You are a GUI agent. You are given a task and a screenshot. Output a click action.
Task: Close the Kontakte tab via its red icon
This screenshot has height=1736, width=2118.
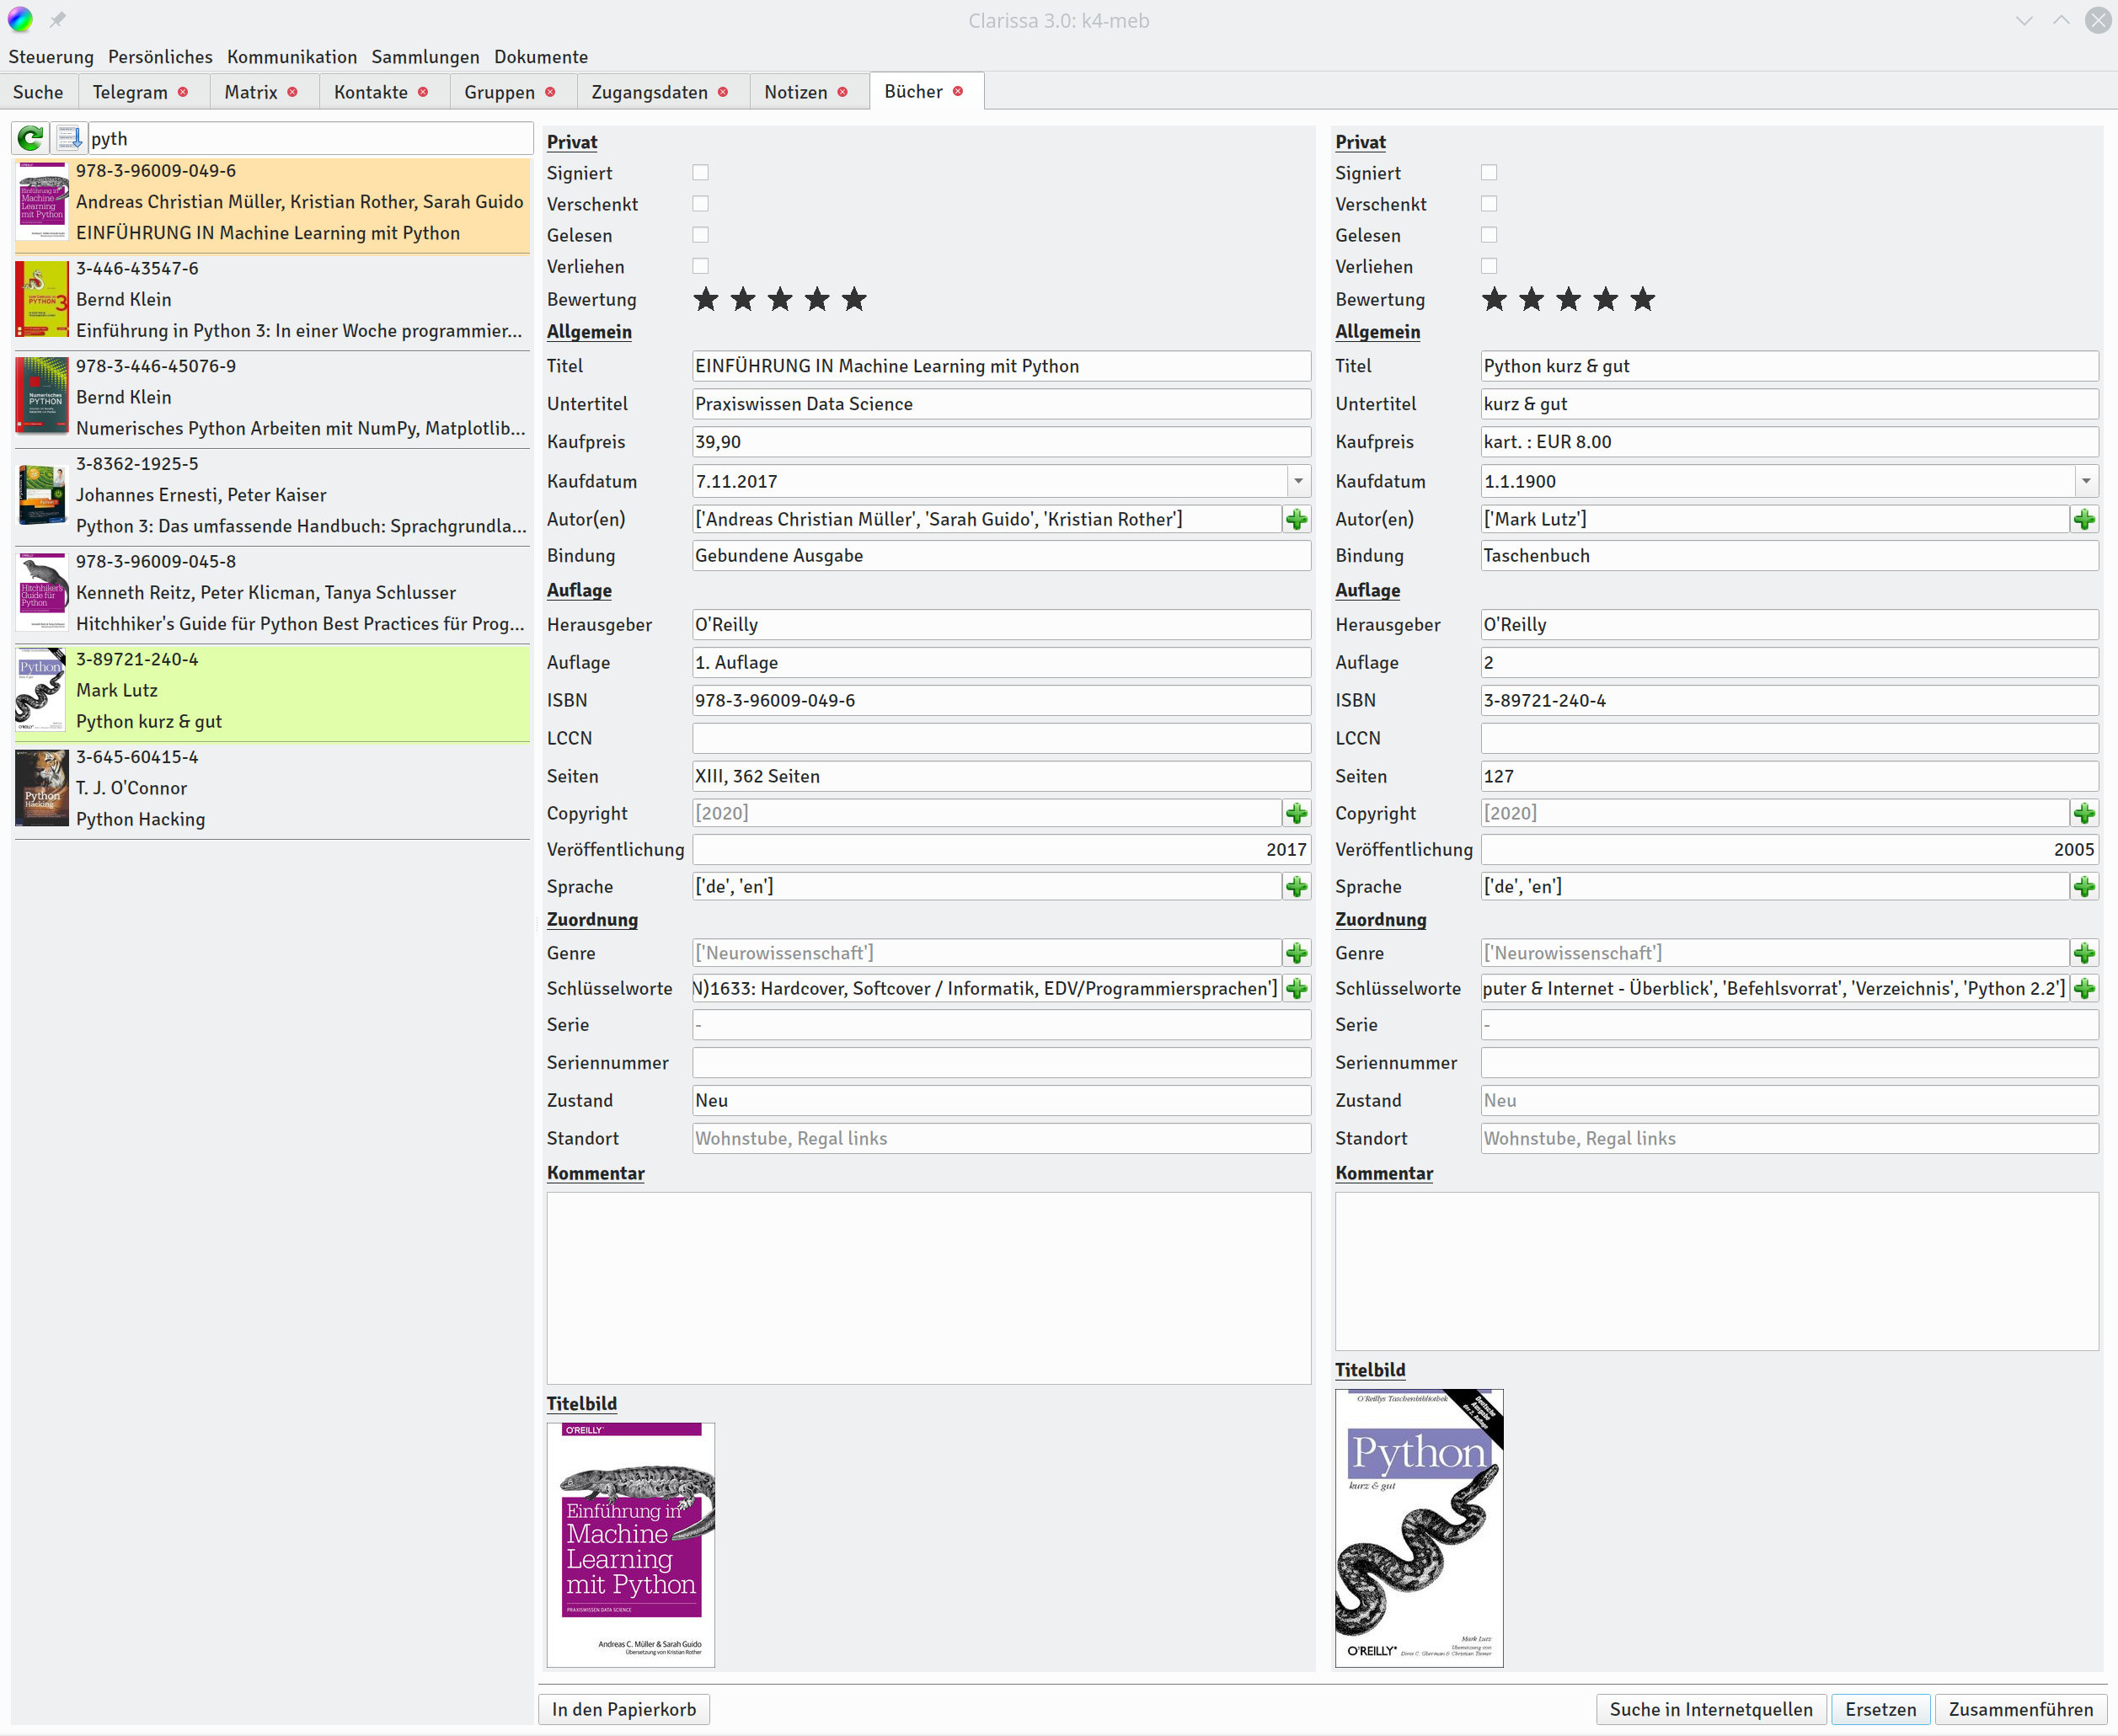423,92
